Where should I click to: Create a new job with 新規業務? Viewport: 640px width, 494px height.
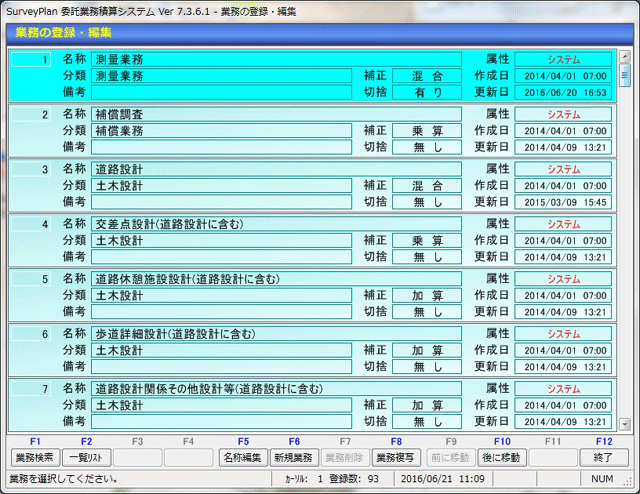pos(294,458)
